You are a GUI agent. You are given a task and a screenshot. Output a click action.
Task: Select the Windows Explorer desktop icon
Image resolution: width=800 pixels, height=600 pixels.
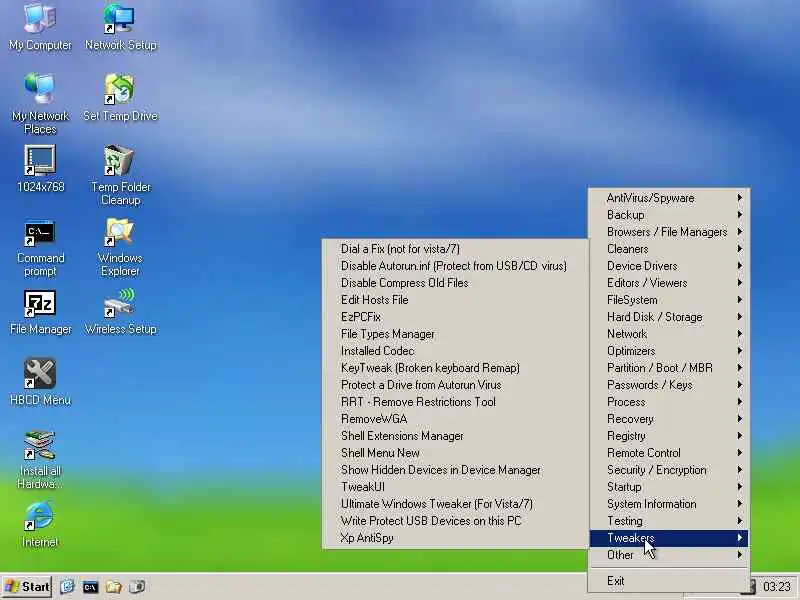click(120, 247)
